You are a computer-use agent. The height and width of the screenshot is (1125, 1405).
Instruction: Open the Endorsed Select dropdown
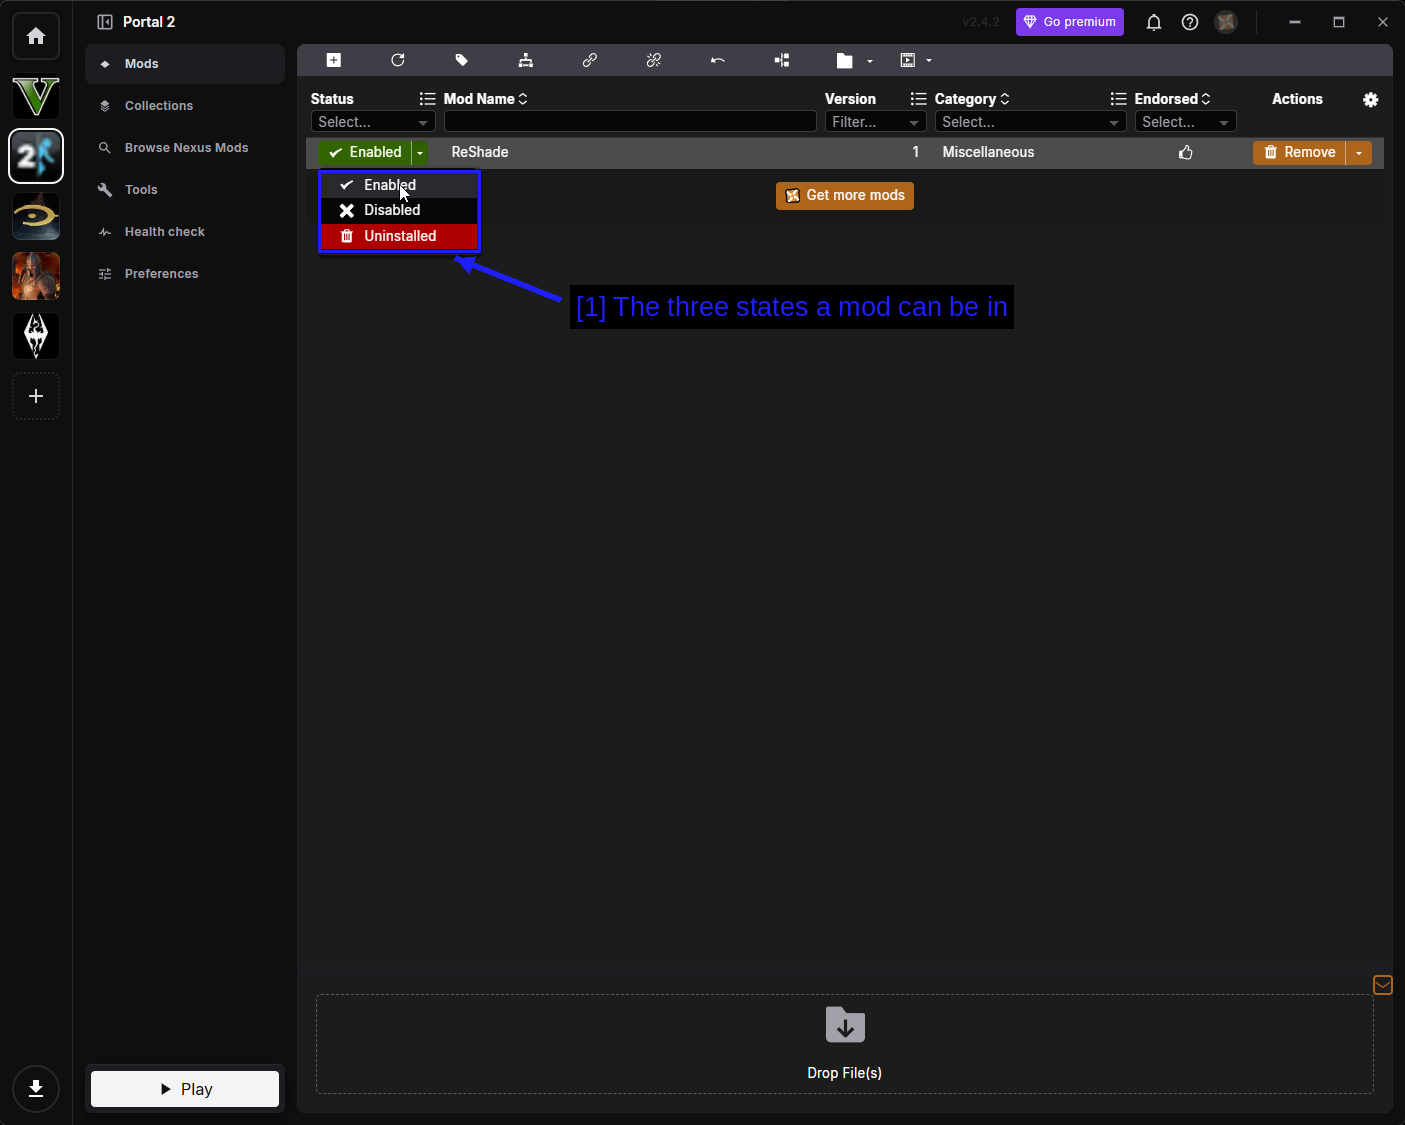coord(1186,122)
